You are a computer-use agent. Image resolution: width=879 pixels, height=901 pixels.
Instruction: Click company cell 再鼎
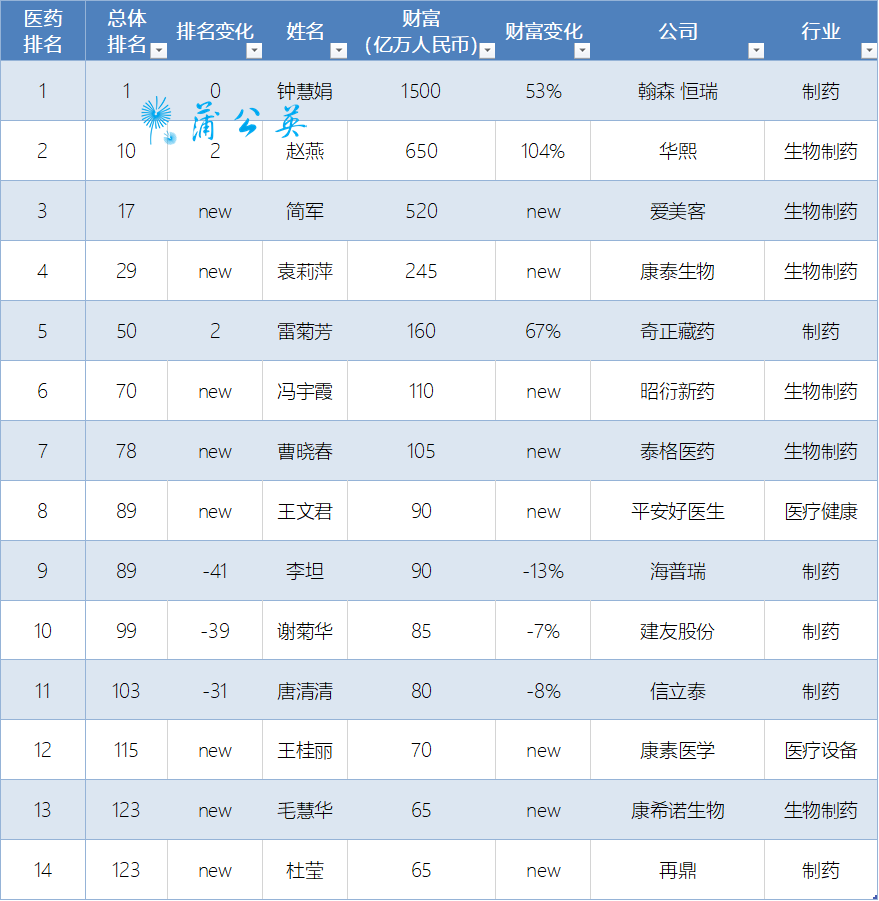(677, 871)
